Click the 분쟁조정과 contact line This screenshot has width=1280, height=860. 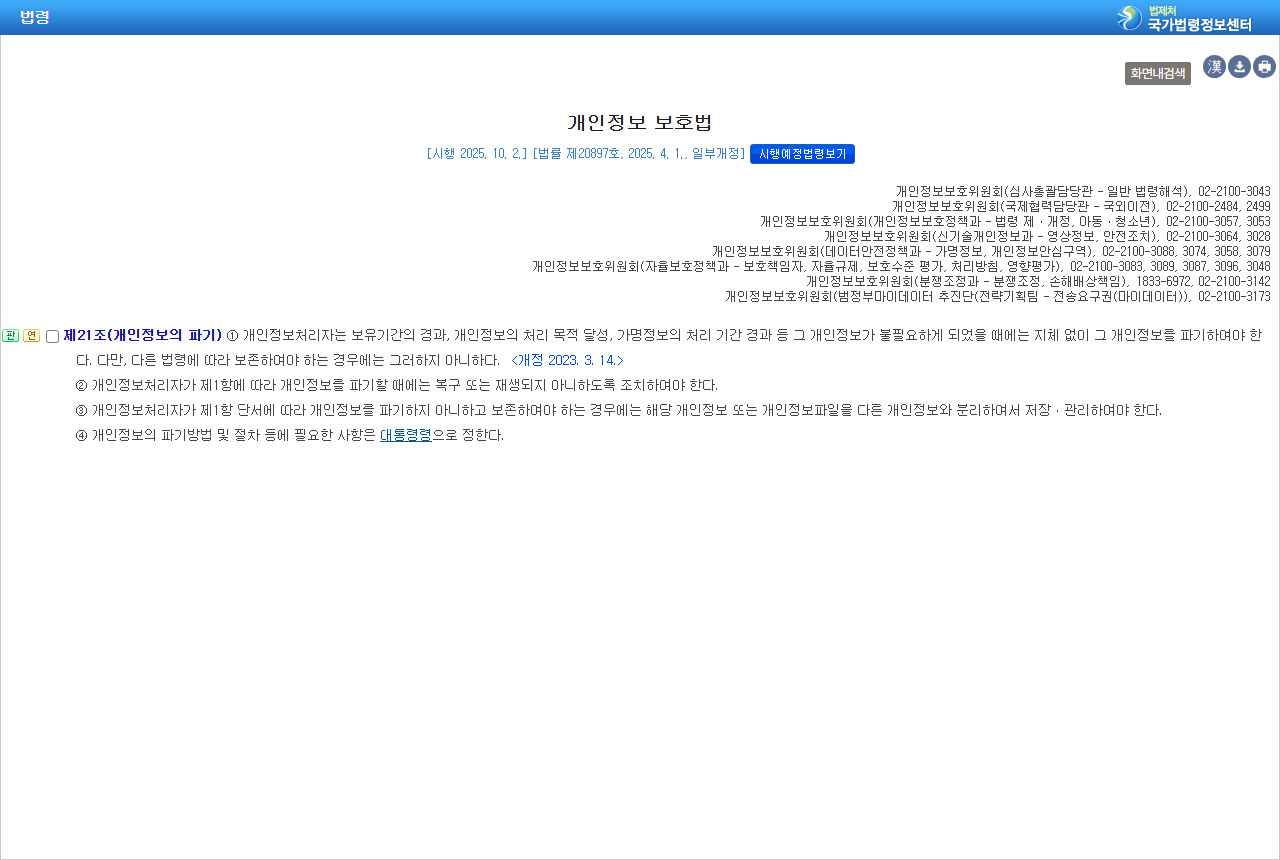(1038, 281)
